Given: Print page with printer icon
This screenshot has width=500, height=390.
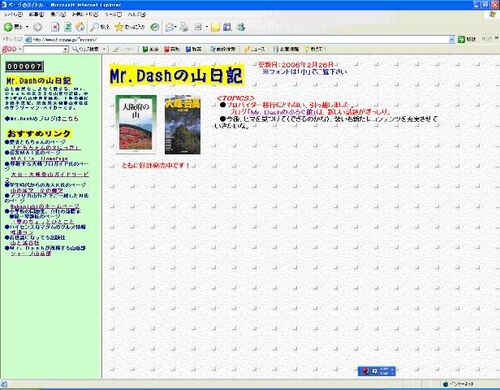Looking at the screenshot, I should click(x=184, y=27).
